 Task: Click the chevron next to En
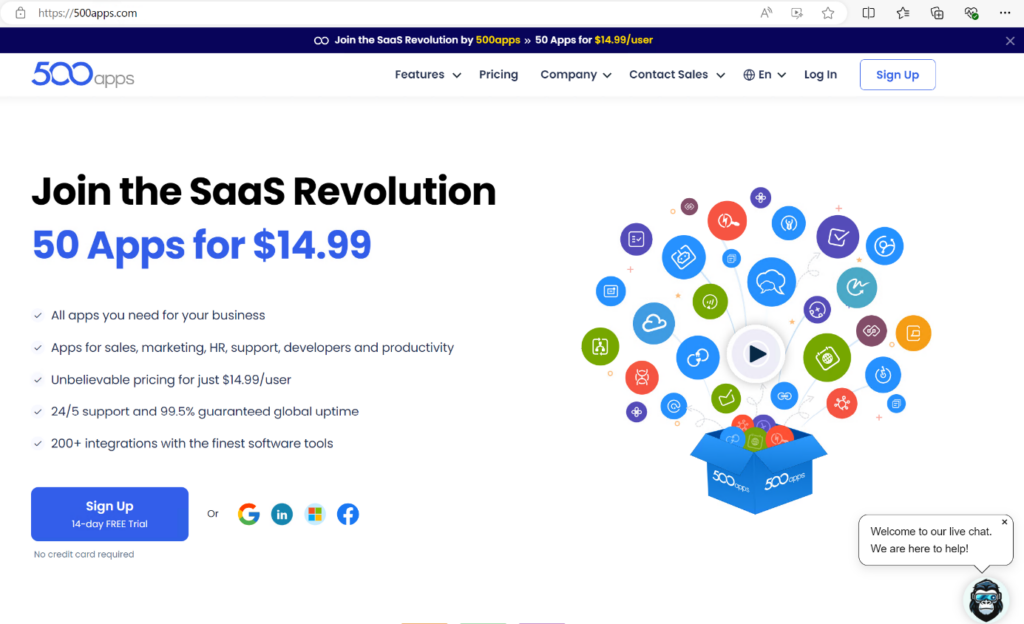point(781,75)
